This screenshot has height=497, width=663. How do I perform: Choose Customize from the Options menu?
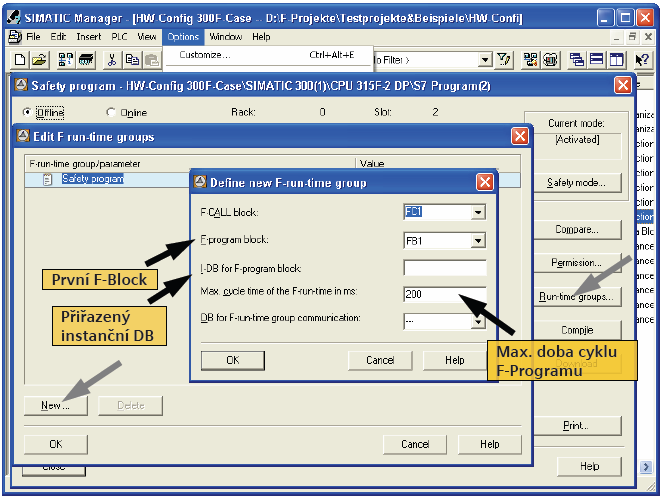click(x=268, y=55)
